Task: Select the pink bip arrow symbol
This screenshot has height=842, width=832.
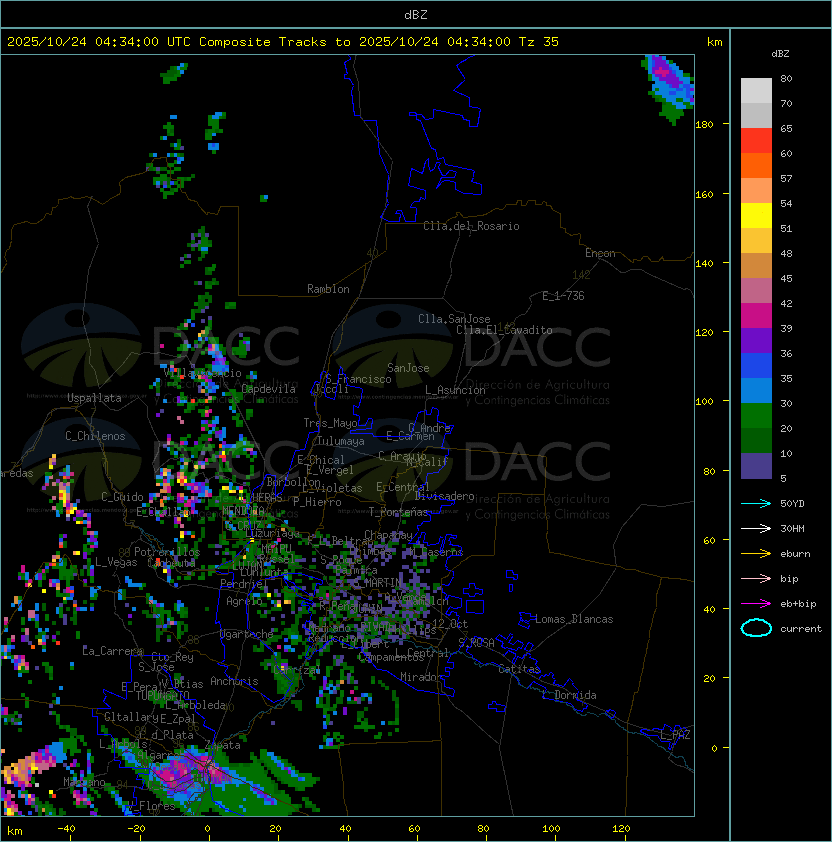Action: pyautogui.click(x=756, y=578)
